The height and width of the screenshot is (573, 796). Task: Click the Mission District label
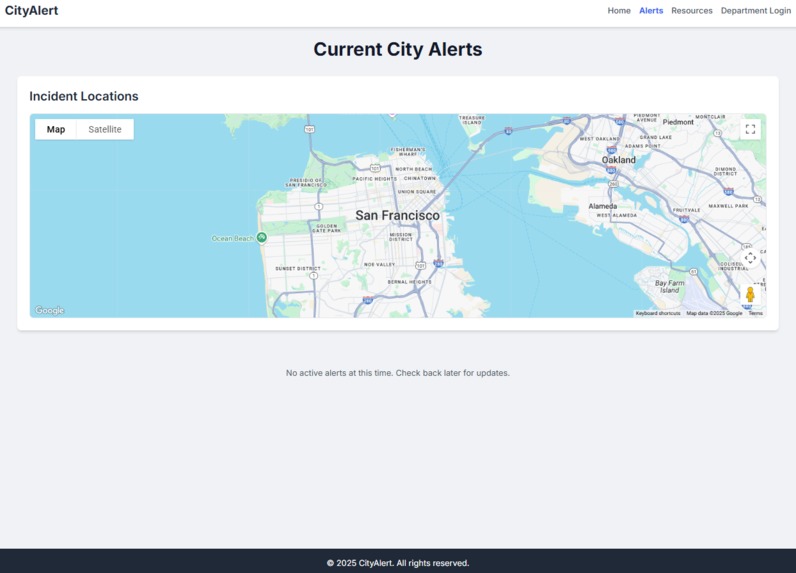coord(401,237)
